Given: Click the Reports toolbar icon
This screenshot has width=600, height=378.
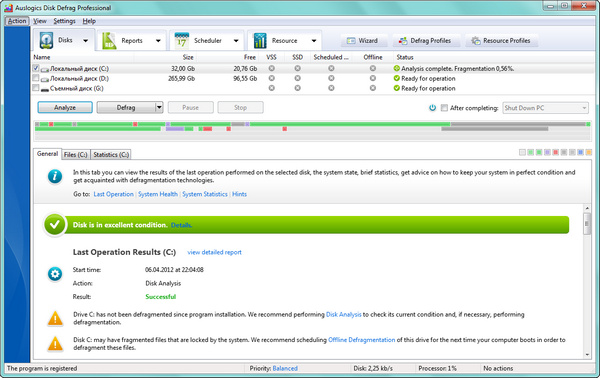Looking at the screenshot, I should (x=109, y=41).
